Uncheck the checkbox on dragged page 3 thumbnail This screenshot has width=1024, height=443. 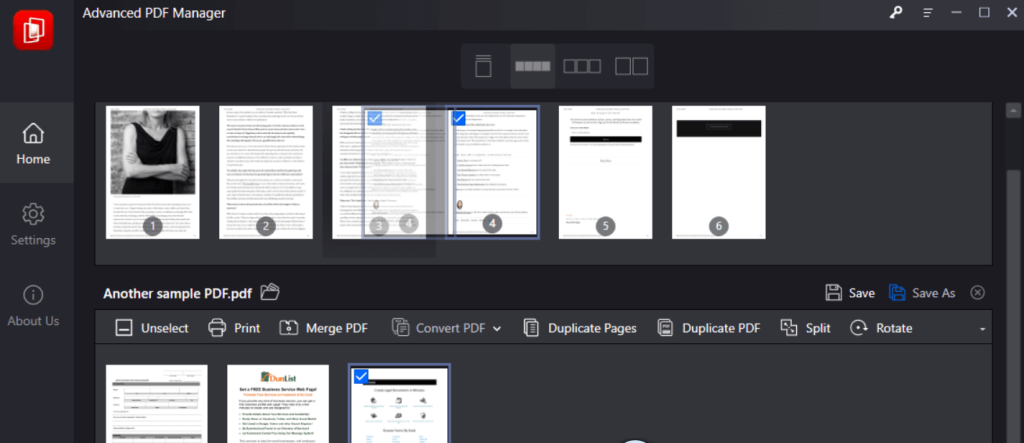(375, 118)
